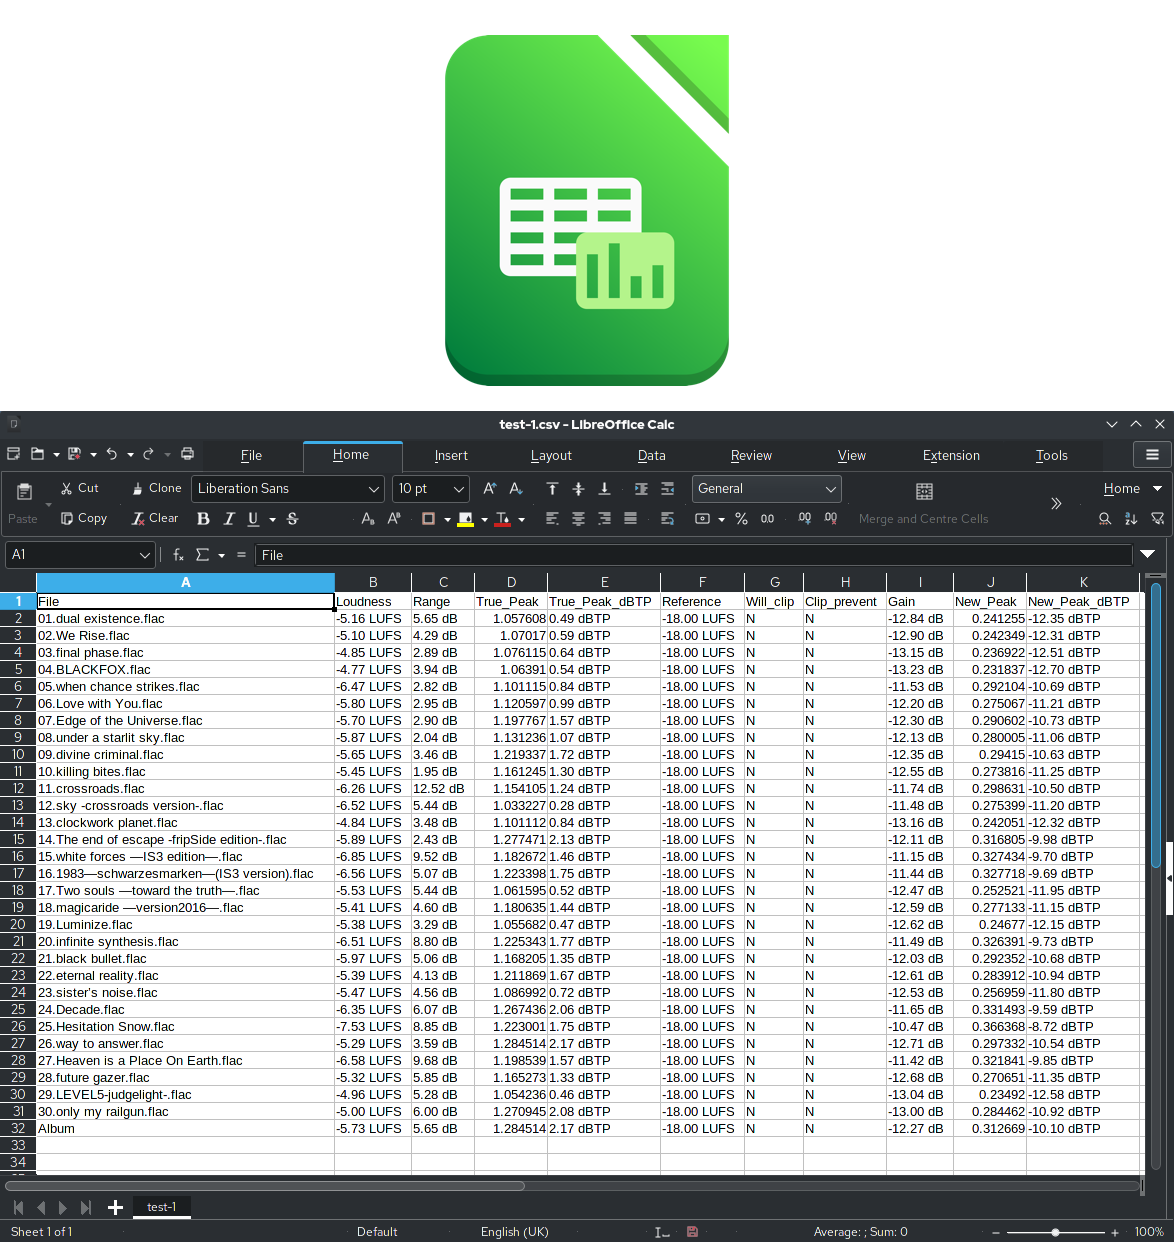Click the Wrap Text icon
1174x1242 pixels.
tap(667, 519)
